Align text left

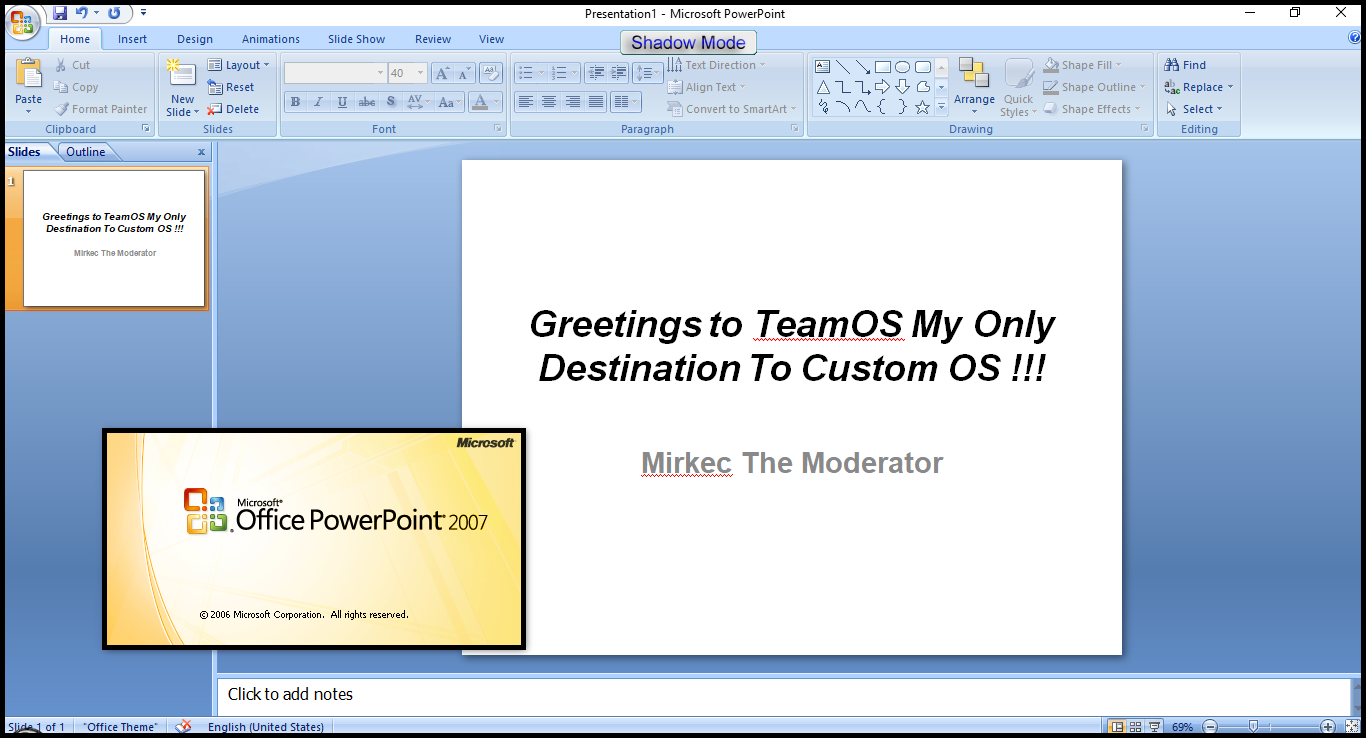point(525,102)
